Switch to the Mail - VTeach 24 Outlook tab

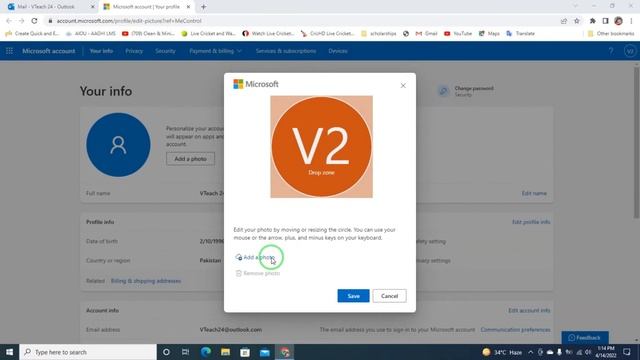pos(46,7)
